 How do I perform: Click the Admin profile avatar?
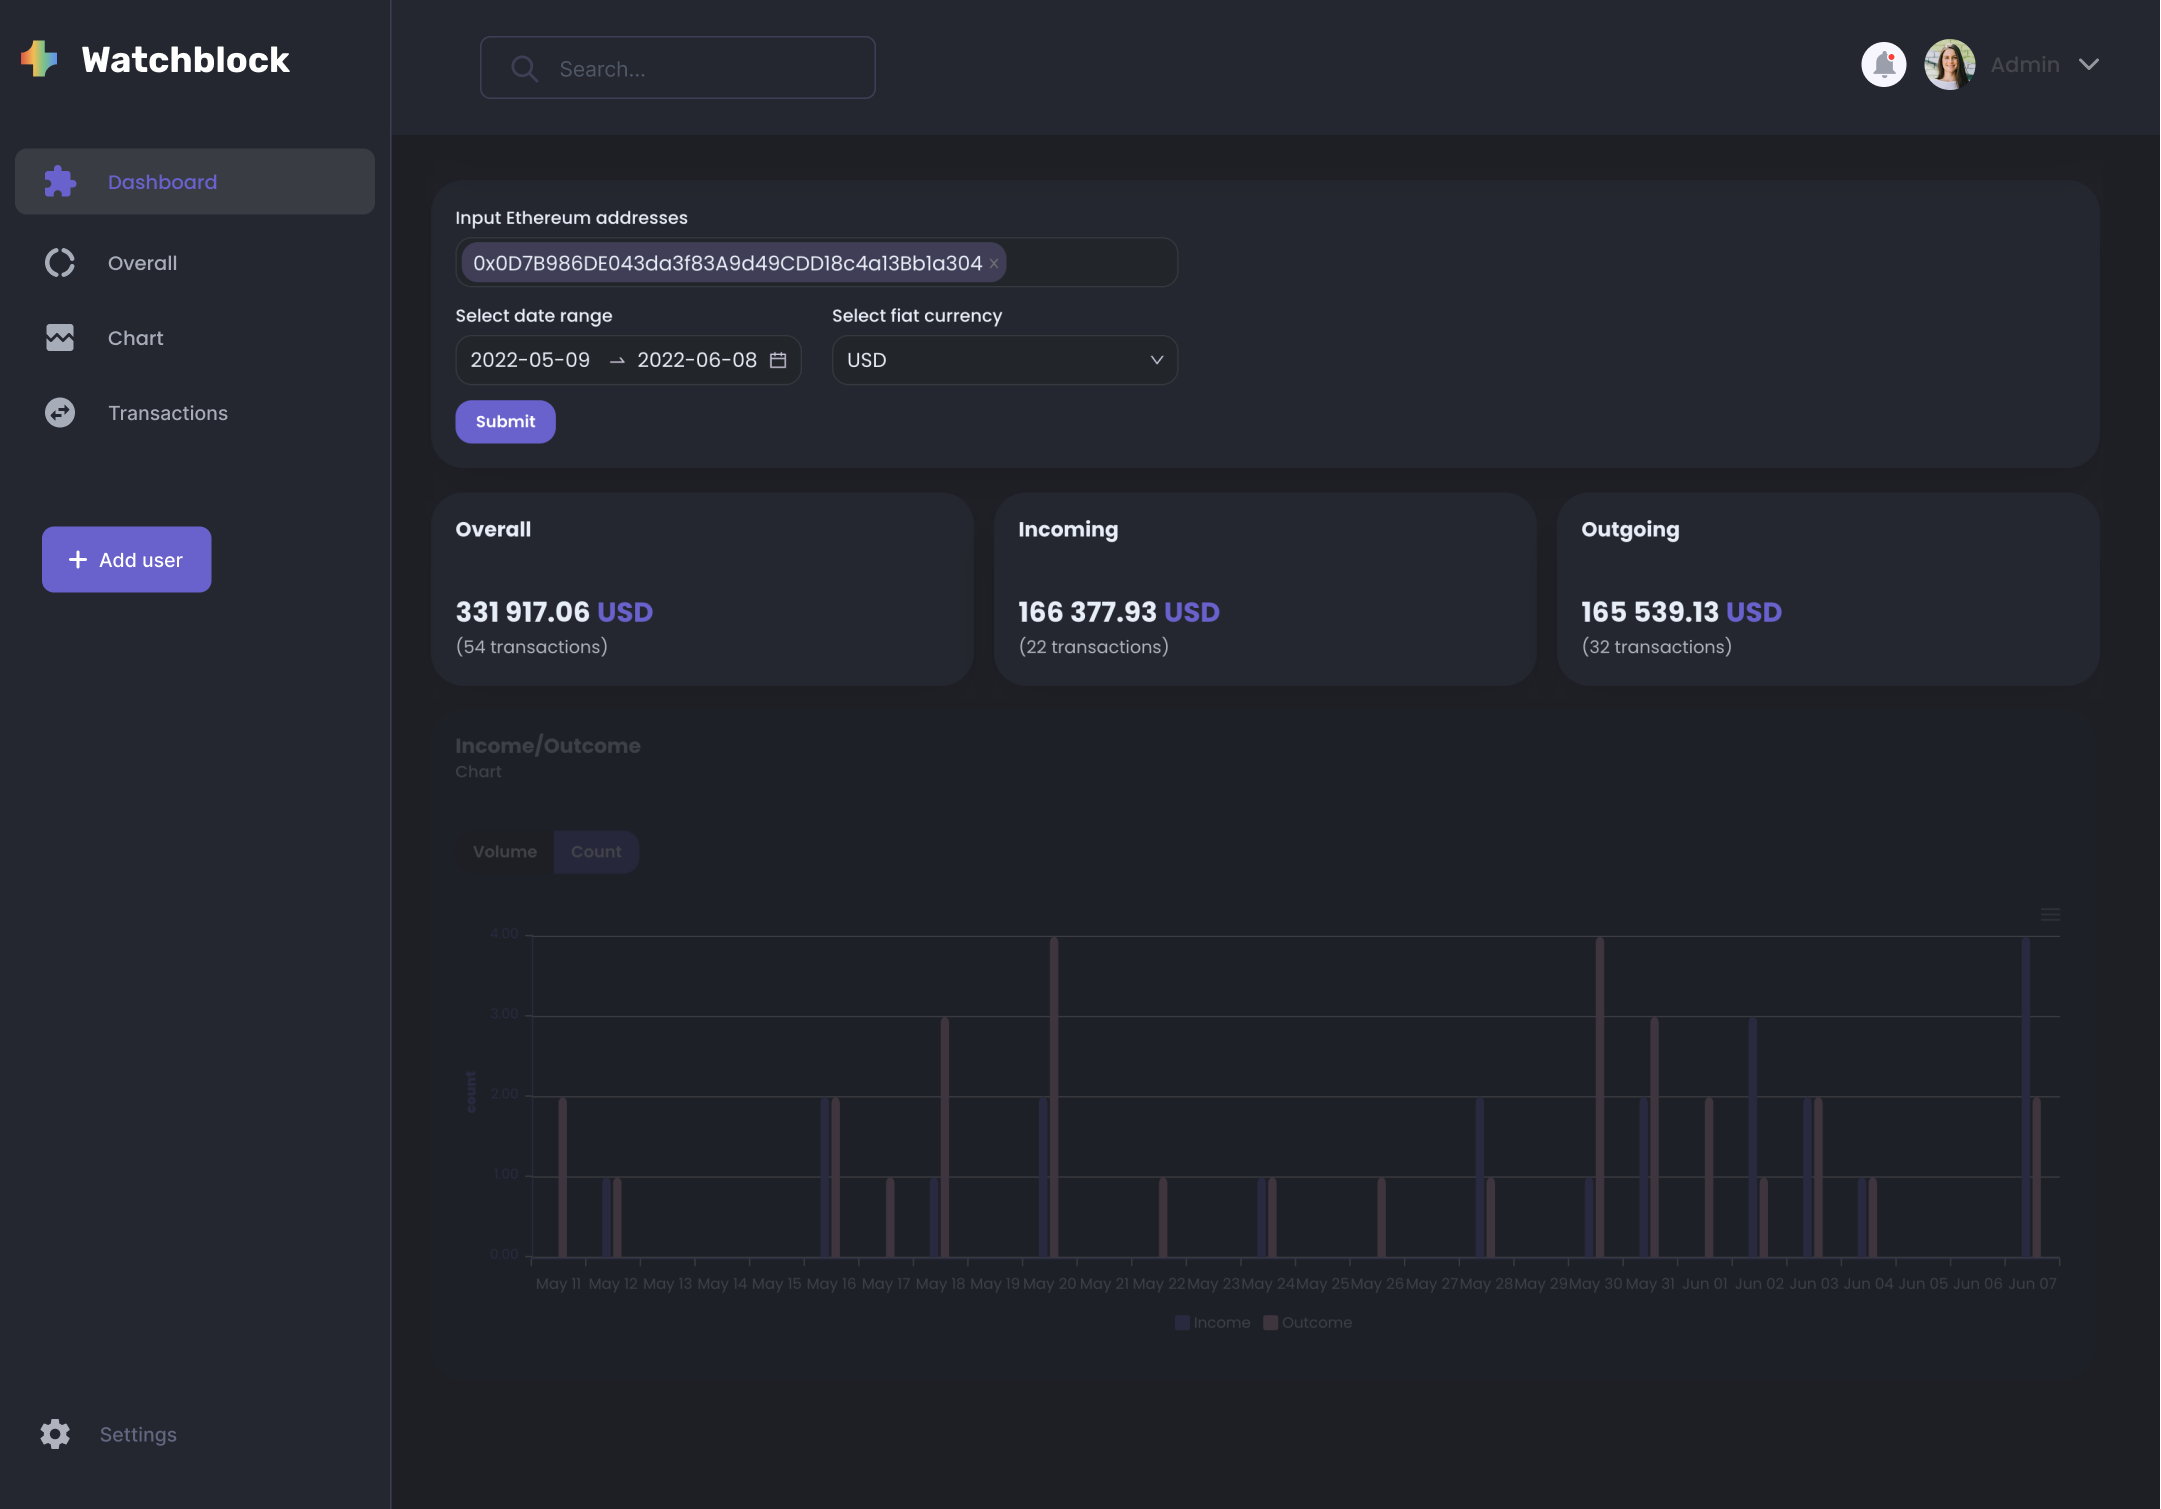1949,65
